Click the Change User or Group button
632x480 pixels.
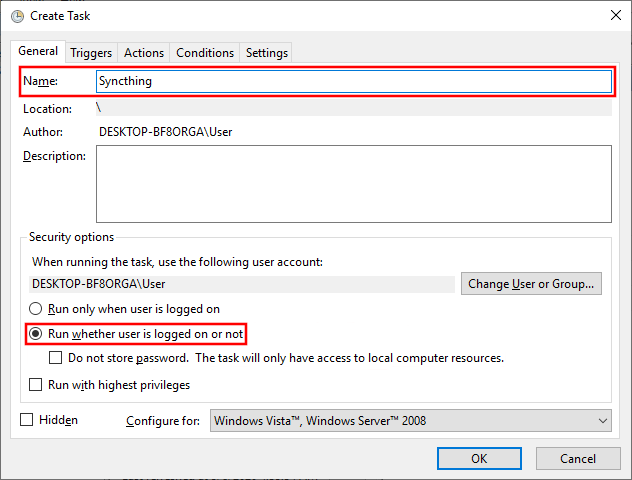533,284
